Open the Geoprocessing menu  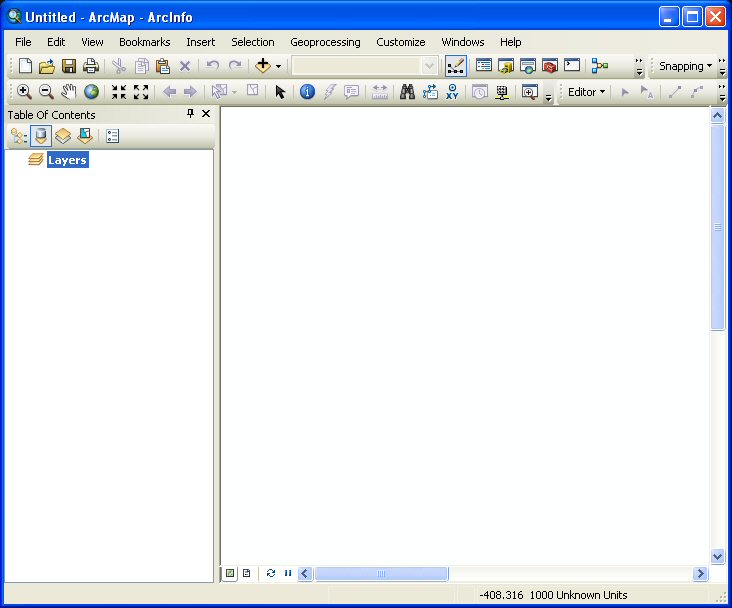pyautogui.click(x=325, y=42)
